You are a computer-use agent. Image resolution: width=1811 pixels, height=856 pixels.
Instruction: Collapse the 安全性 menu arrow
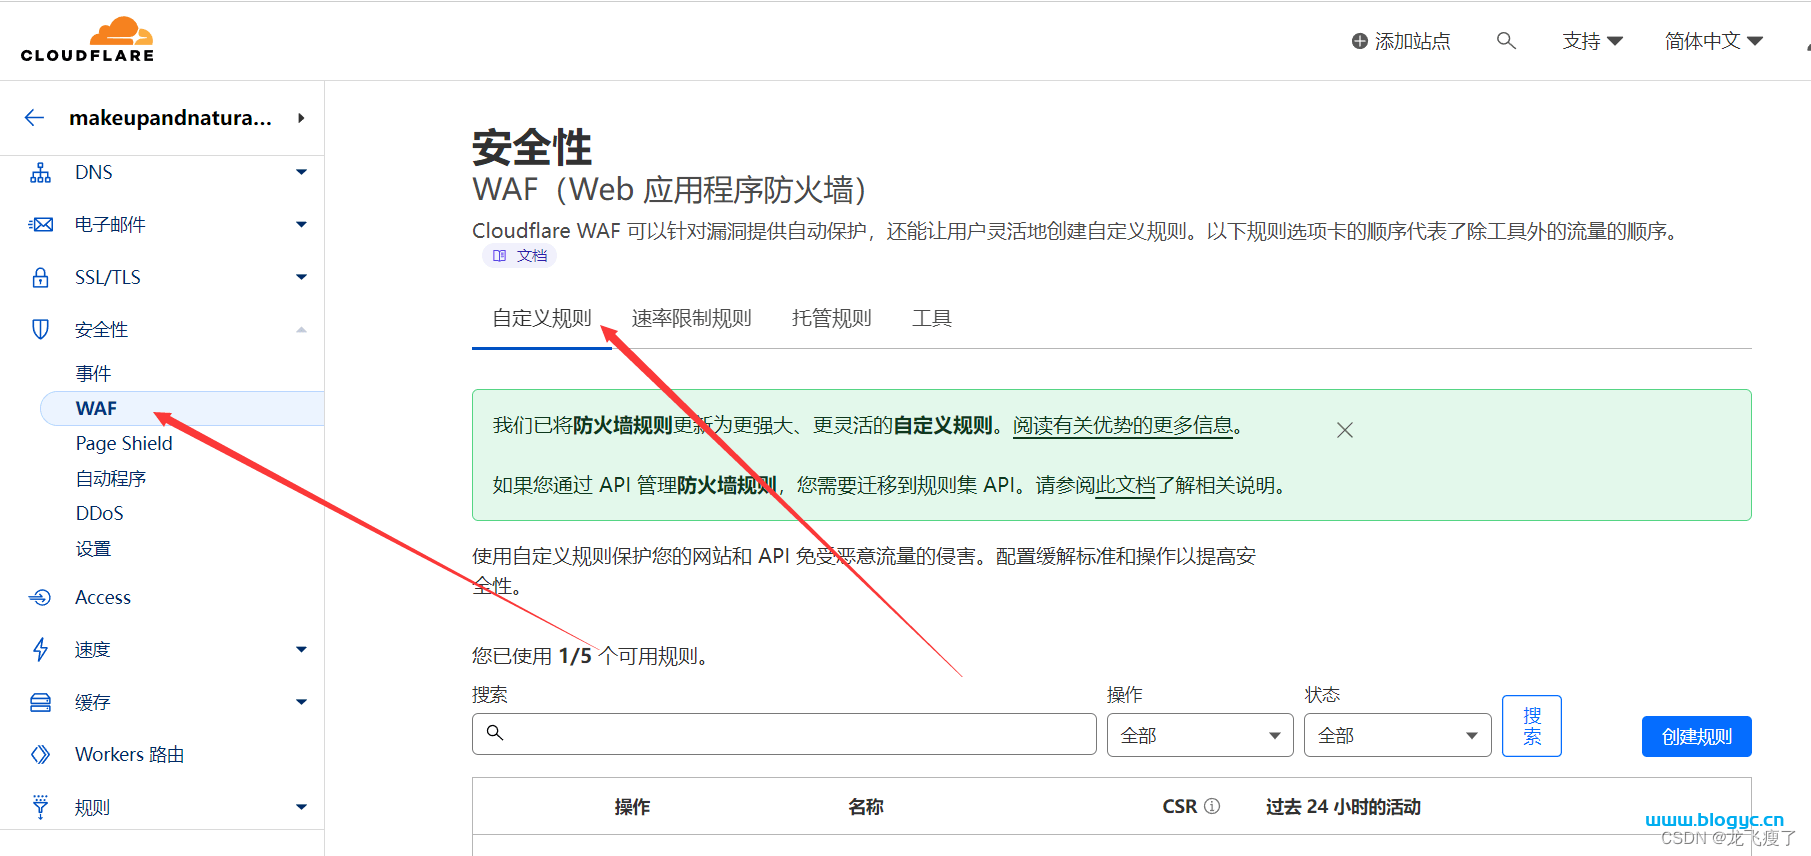301,329
